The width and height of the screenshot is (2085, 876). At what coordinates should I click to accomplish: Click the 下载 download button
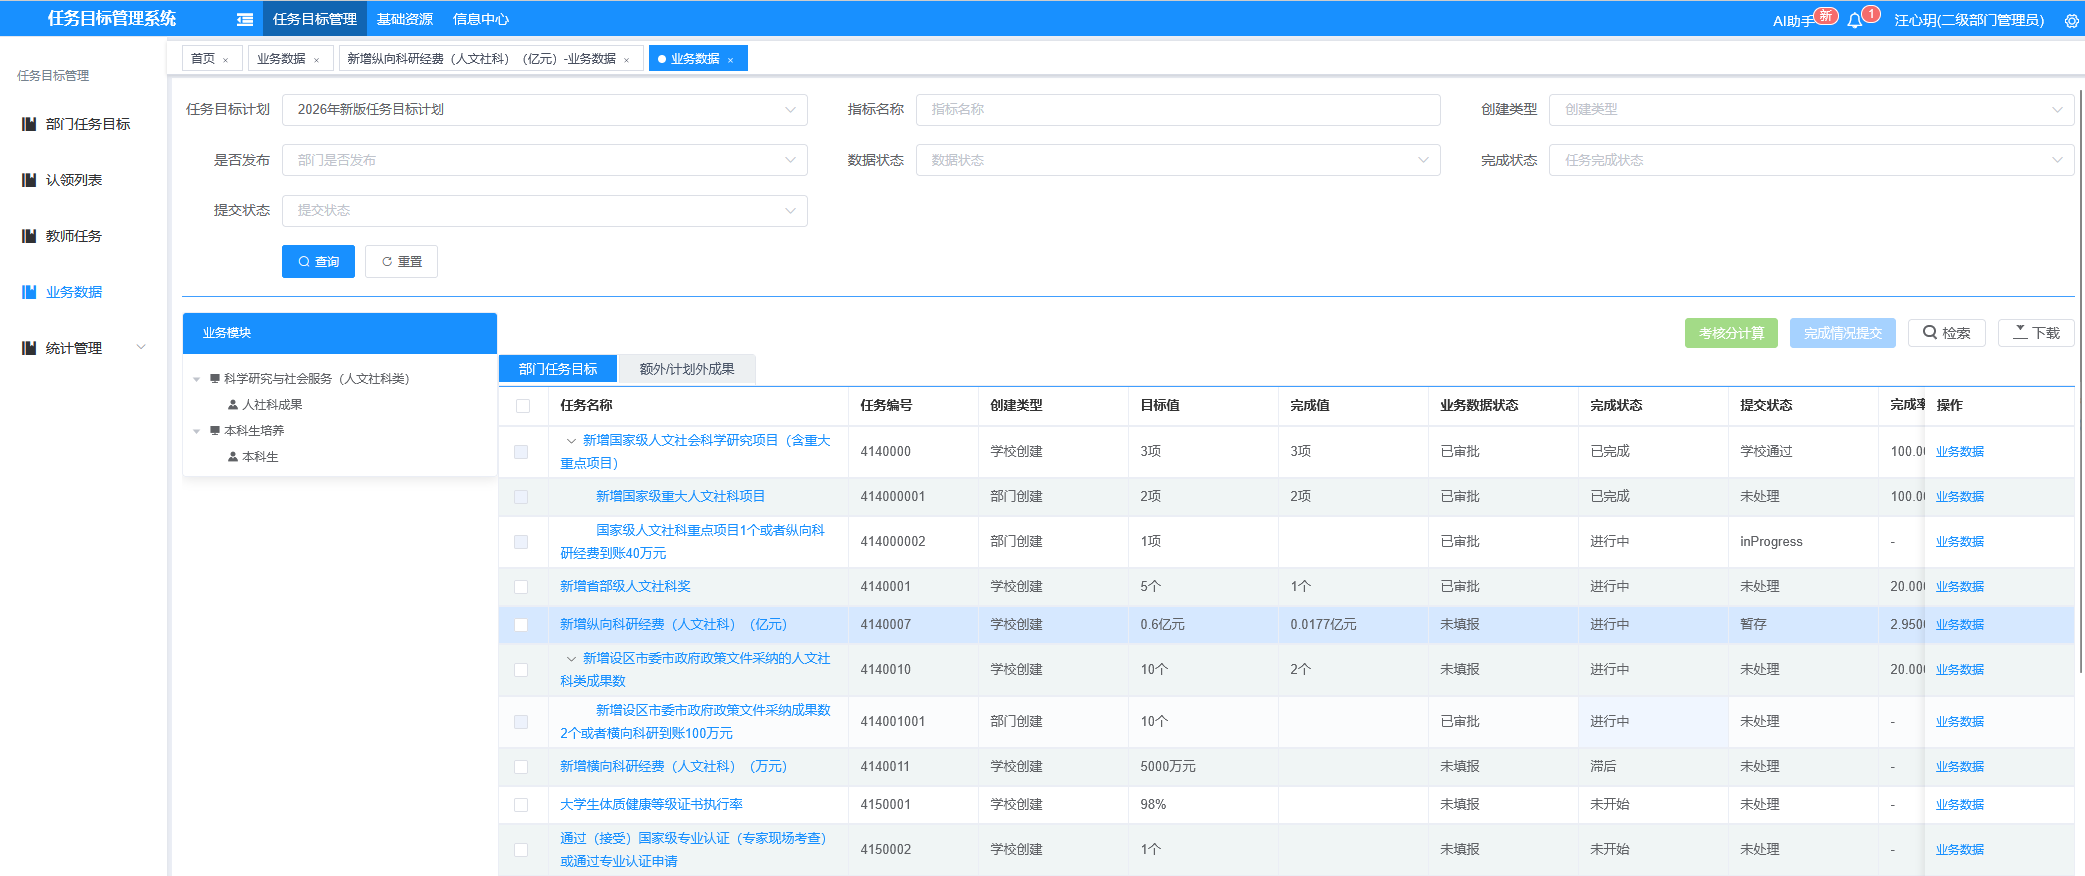coord(2036,333)
